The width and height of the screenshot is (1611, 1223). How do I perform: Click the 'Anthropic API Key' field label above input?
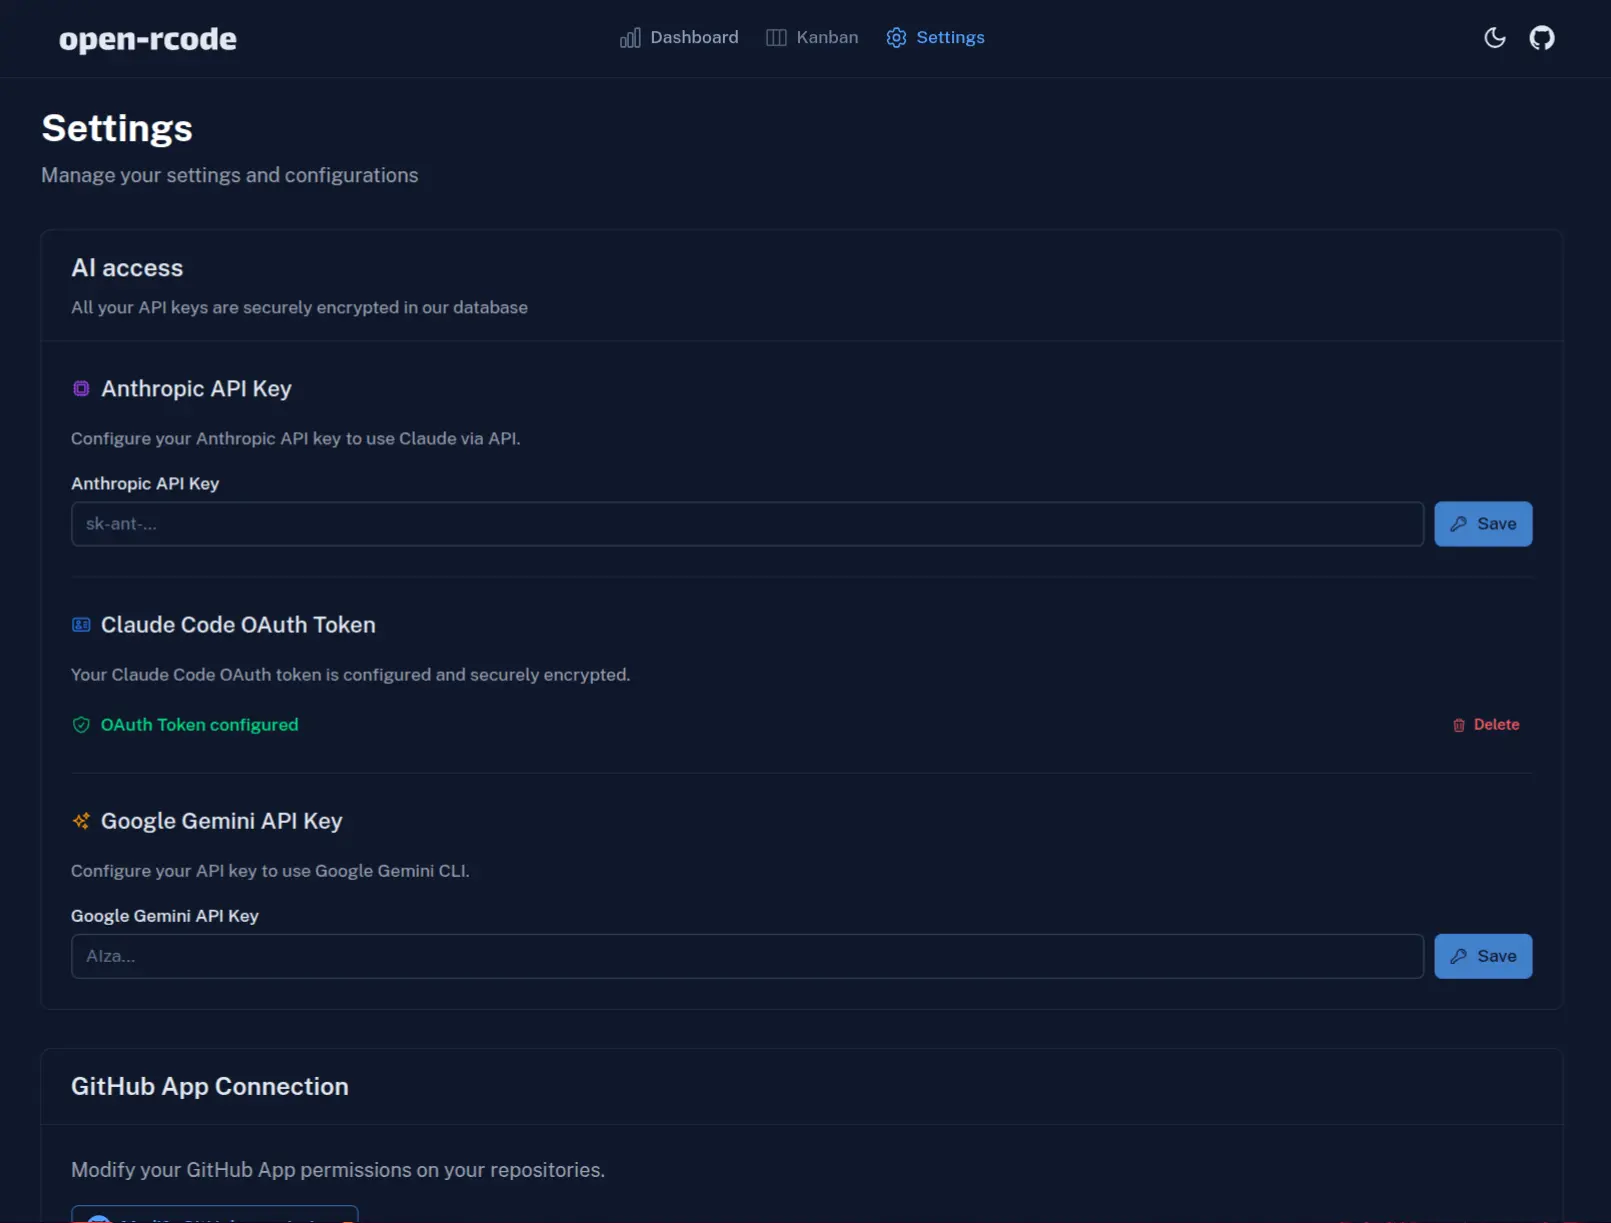click(x=145, y=484)
